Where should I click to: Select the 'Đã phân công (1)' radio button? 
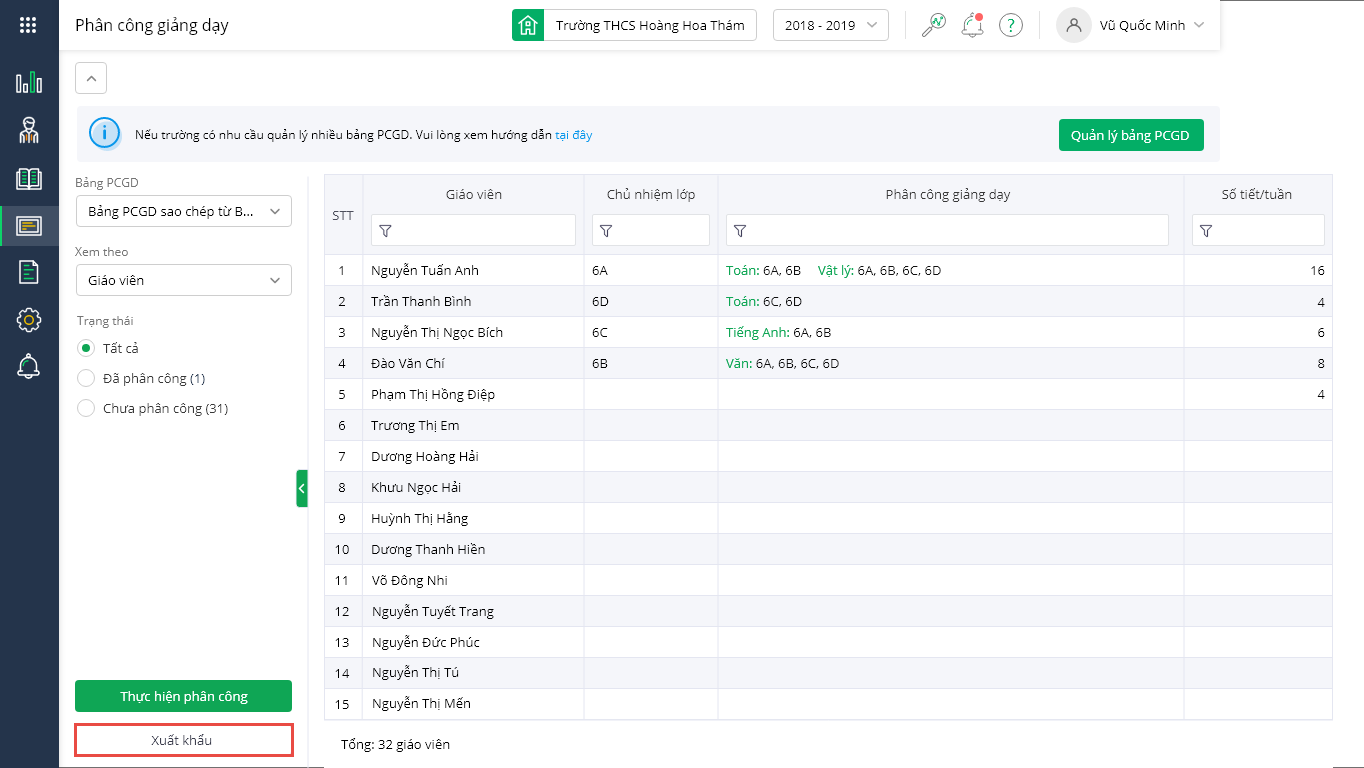(86, 378)
